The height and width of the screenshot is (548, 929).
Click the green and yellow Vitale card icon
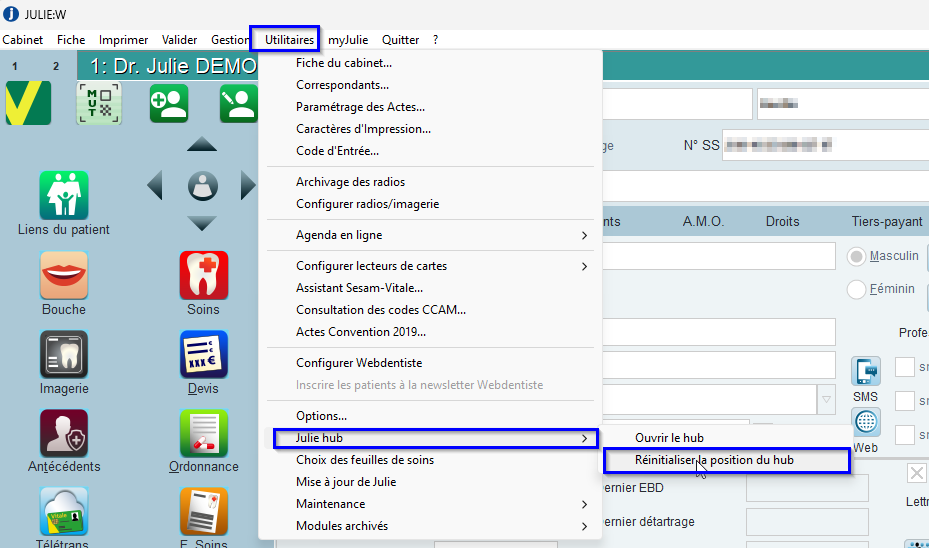(x=28, y=103)
